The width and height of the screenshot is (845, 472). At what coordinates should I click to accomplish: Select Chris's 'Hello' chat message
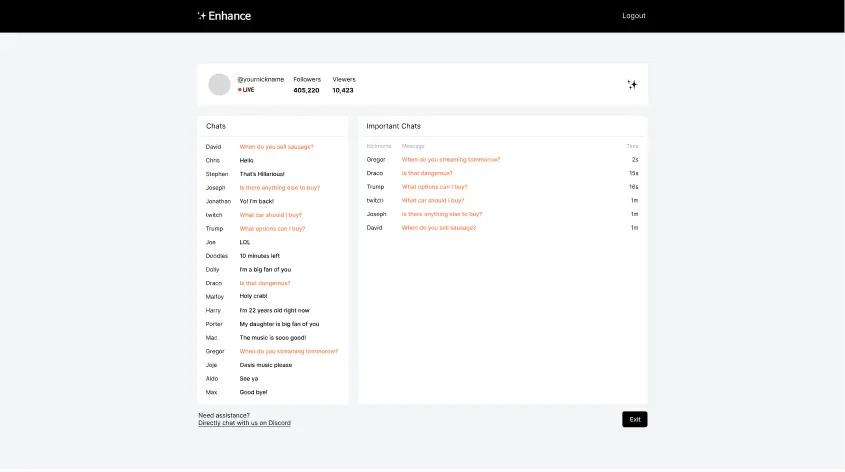pos(246,161)
